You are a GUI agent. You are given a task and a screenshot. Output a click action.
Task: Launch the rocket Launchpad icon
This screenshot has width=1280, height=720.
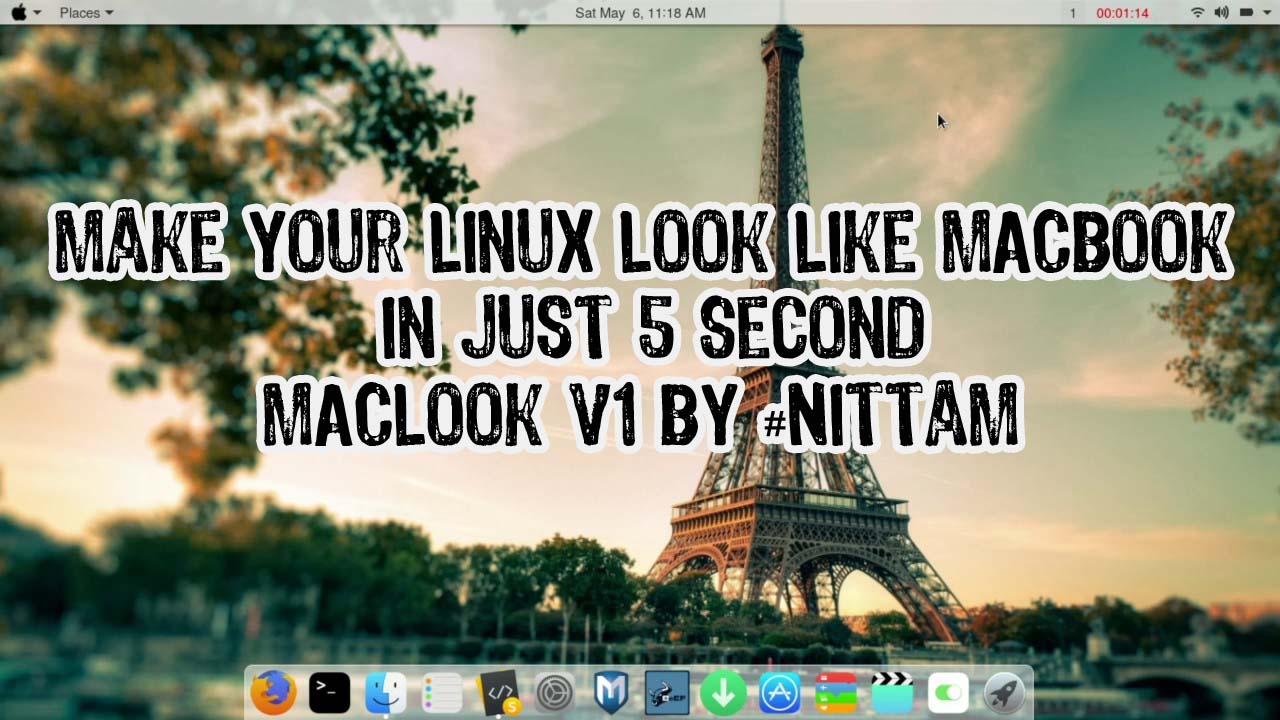click(1003, 691)
